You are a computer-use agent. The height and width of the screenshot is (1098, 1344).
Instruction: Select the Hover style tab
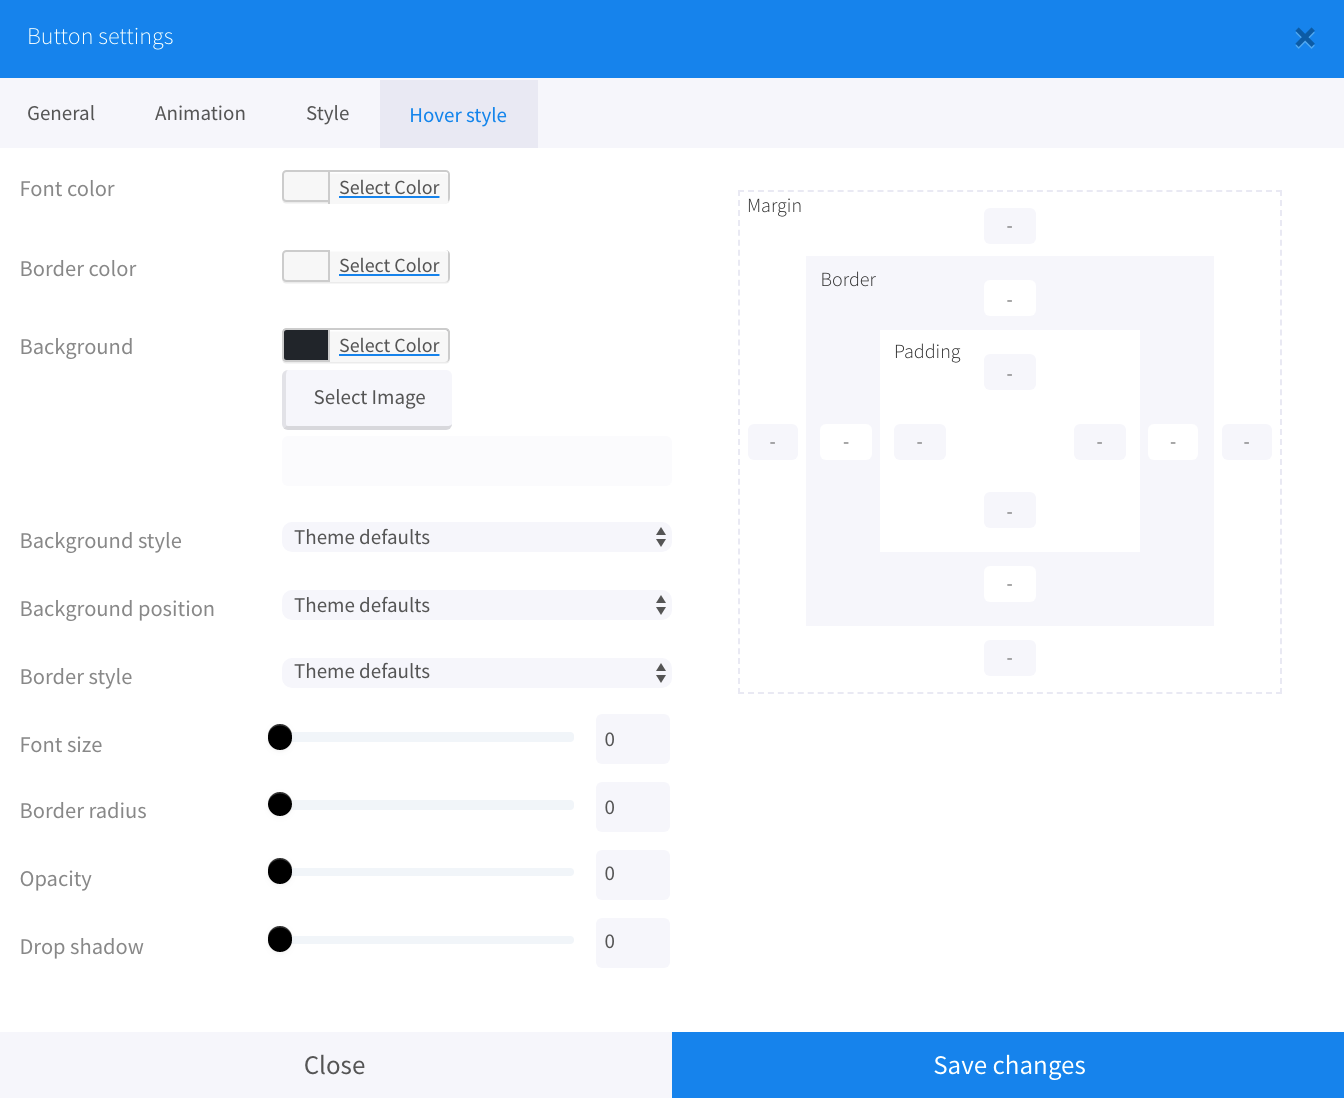(459, 115)
